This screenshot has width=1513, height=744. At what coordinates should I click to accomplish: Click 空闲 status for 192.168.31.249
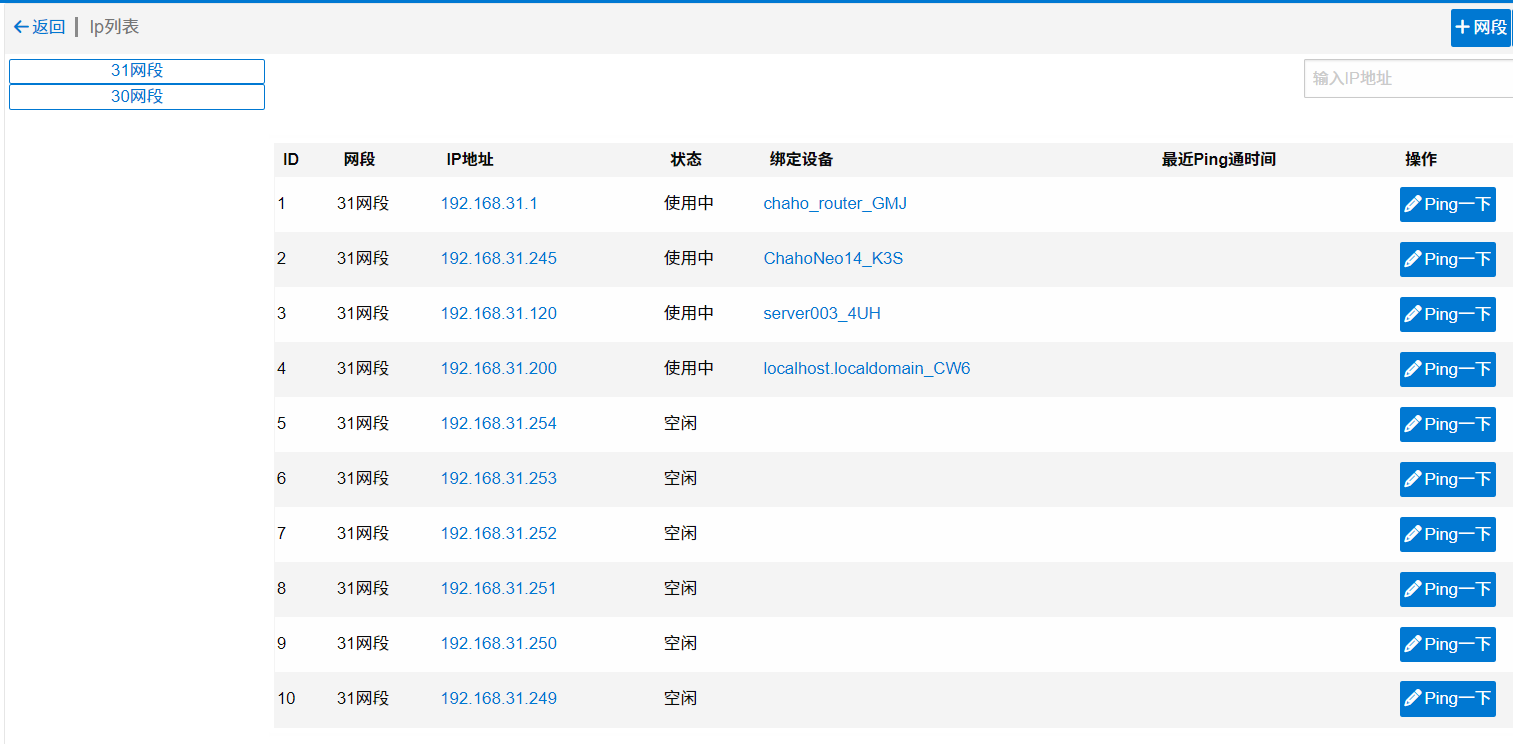(680, 698)
